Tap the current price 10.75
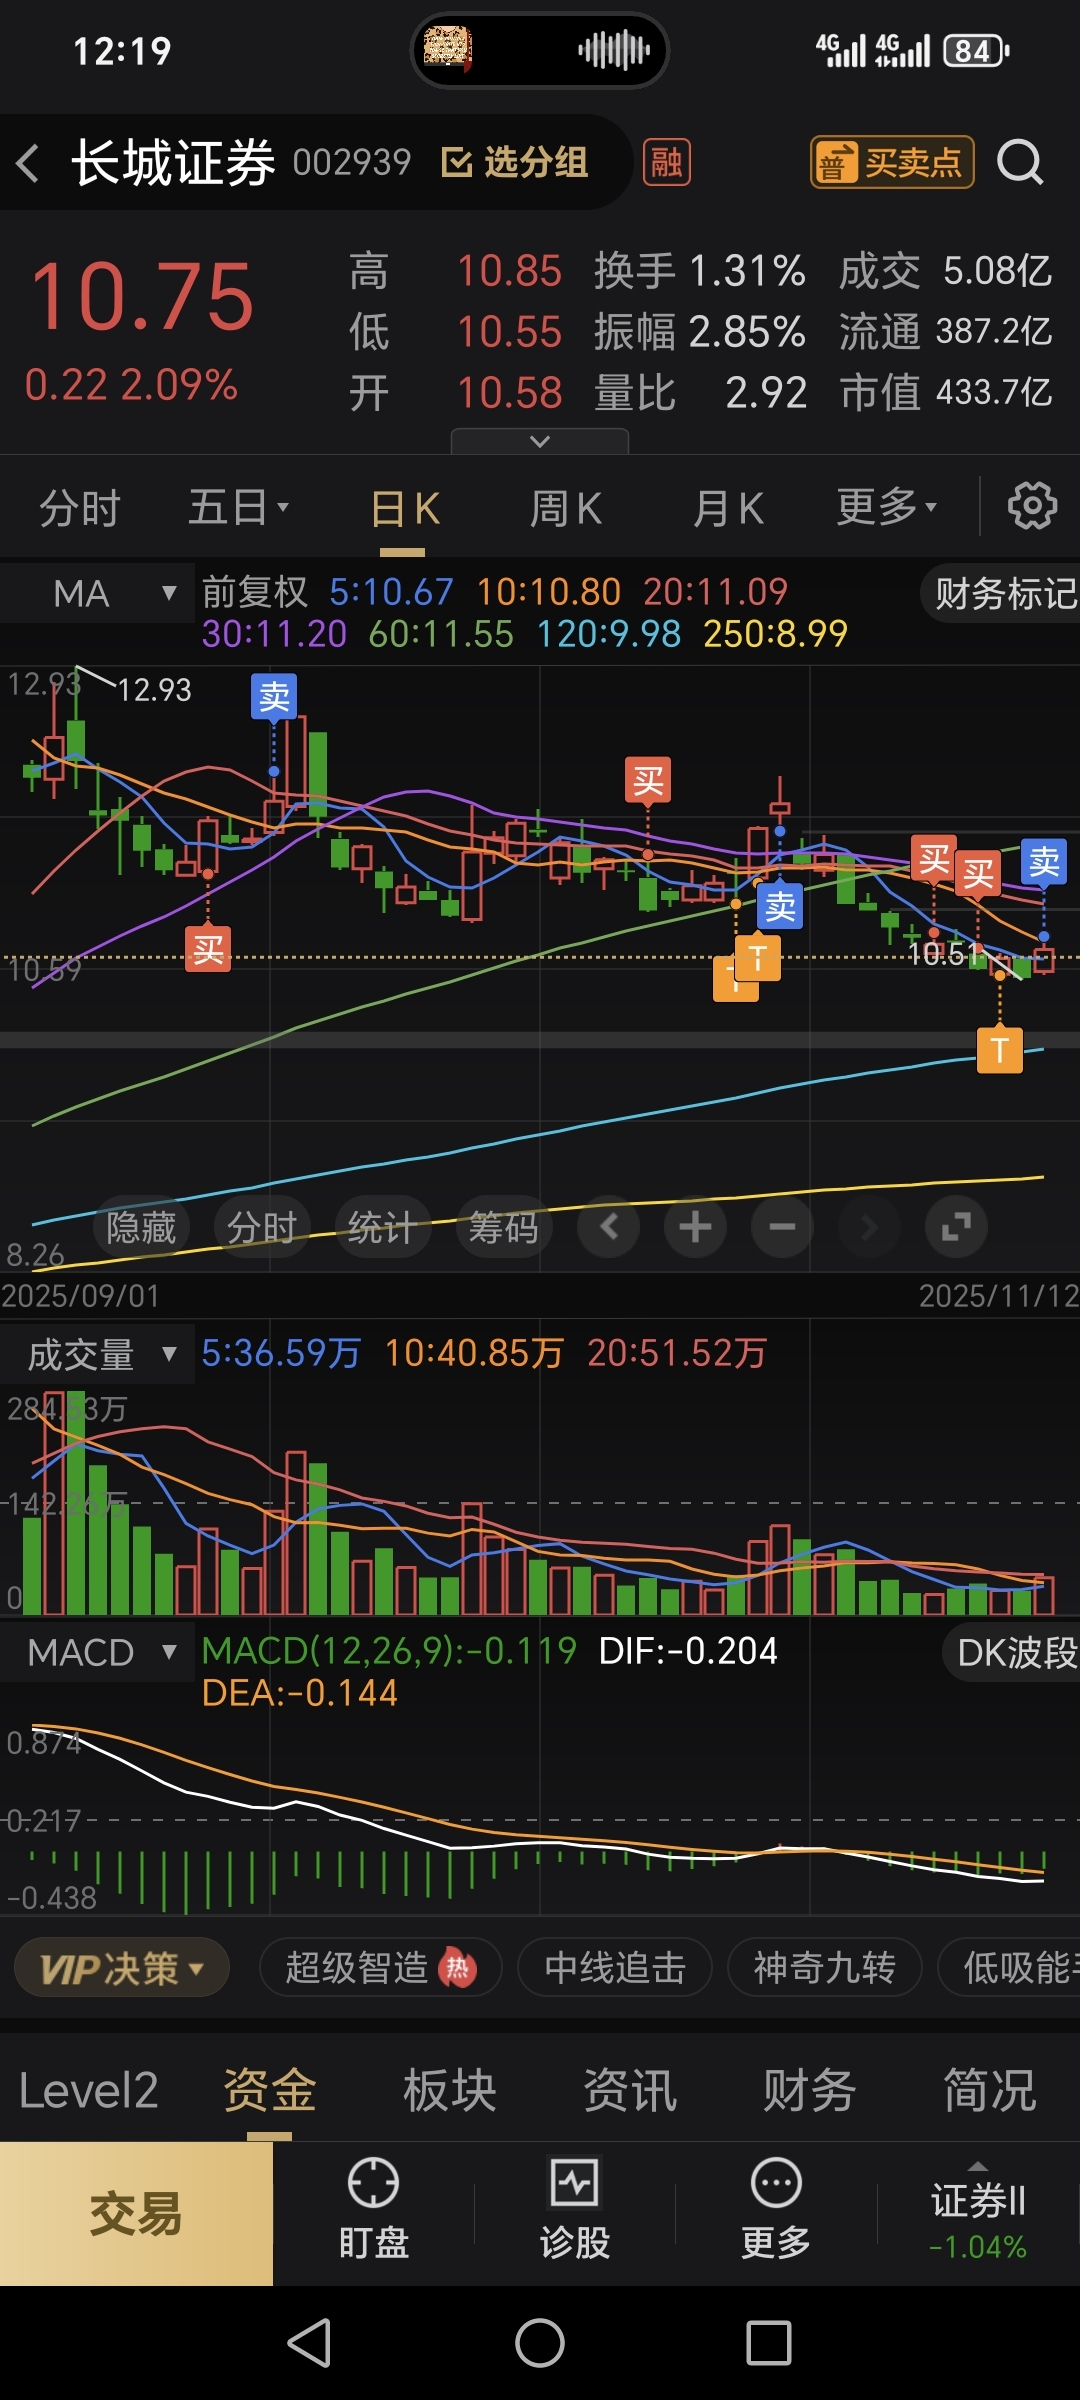Viewport: 1080px width, 2400px height. click(x=142, y=297)
